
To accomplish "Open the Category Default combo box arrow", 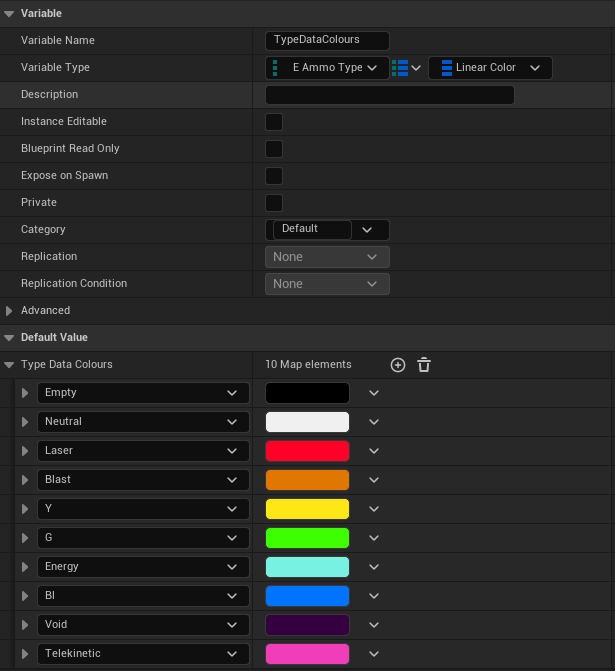I will [x=367, y=230].
